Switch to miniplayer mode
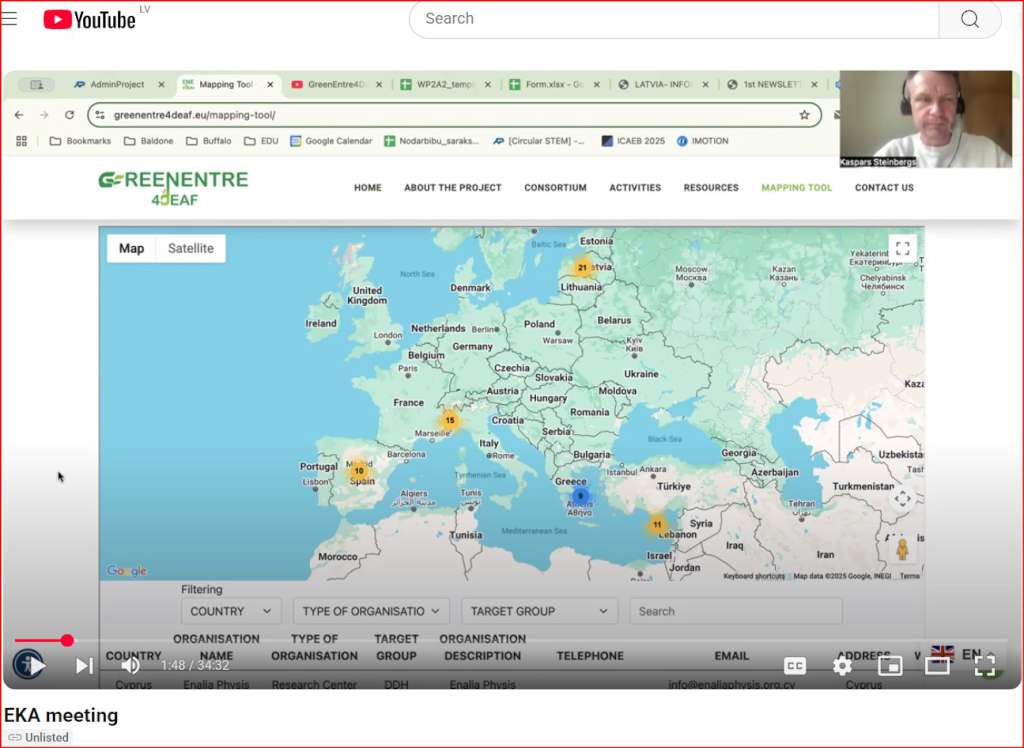 (x=890, y=665)
